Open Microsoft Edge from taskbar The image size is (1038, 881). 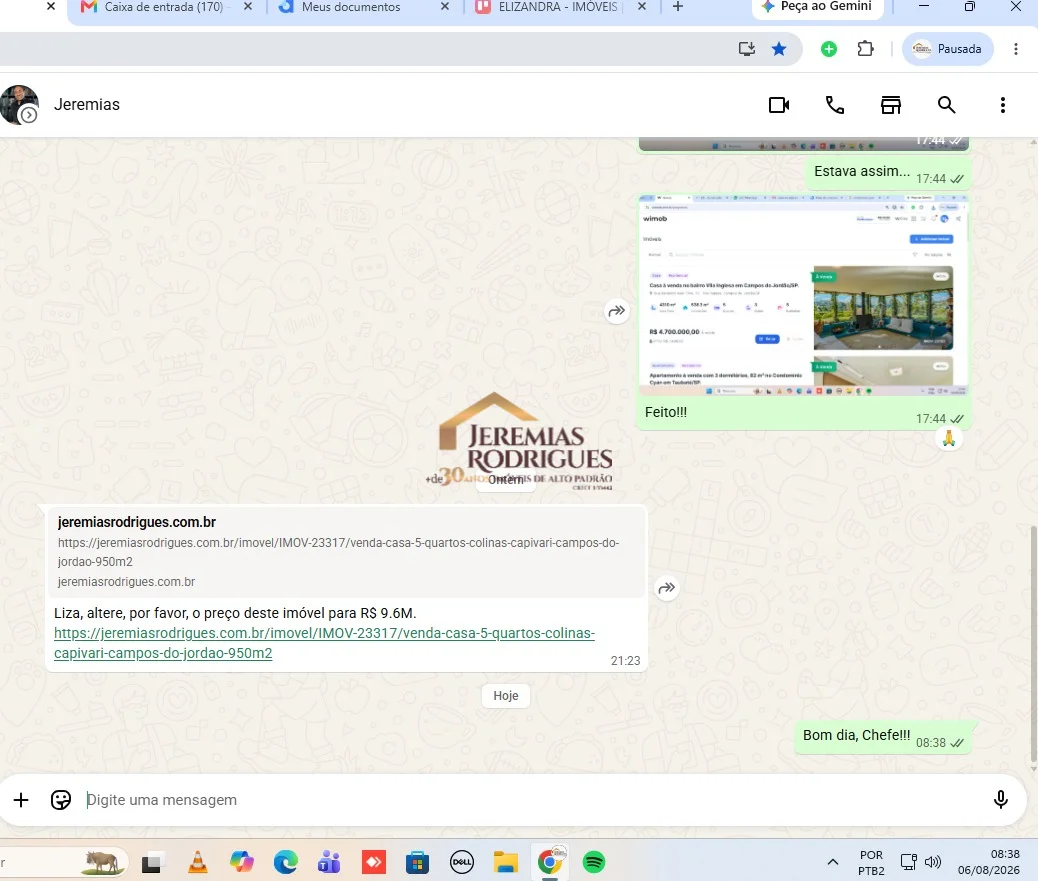coord(286,862)
